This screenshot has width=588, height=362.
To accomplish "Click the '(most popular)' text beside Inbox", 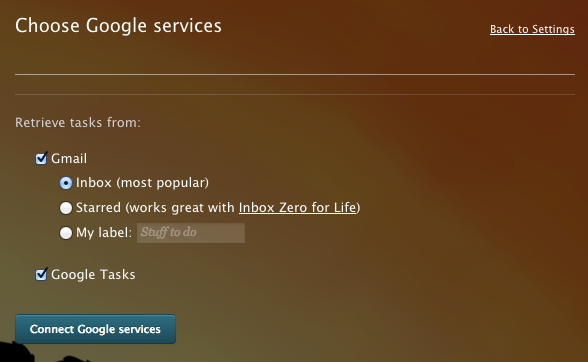I will (162, 183).
